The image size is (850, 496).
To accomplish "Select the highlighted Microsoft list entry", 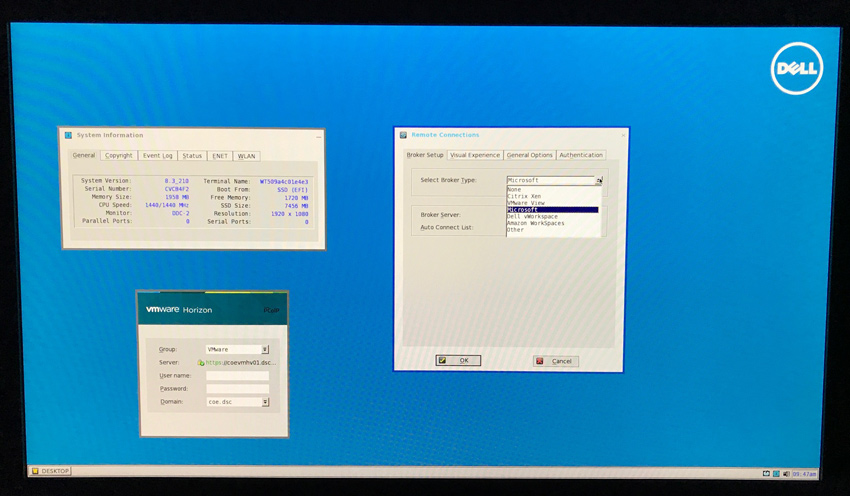I will (552, 210).
